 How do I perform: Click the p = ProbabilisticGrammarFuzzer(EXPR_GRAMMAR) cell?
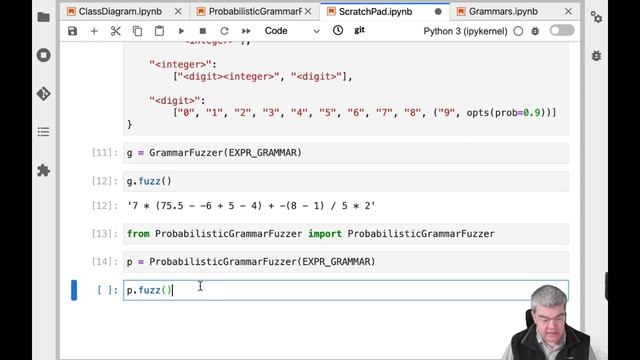346,262
